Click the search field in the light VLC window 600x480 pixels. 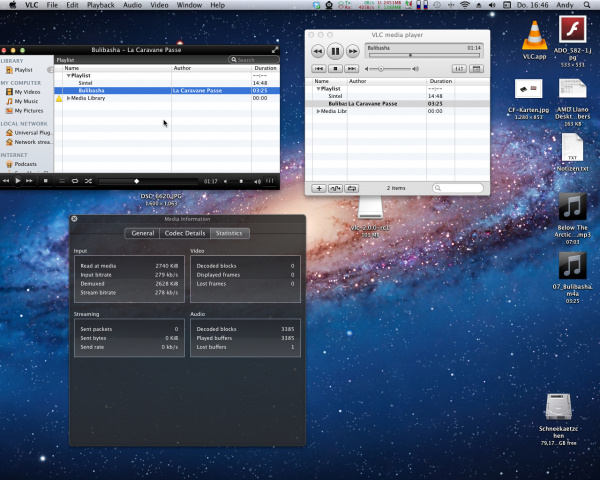pos(458,188)
